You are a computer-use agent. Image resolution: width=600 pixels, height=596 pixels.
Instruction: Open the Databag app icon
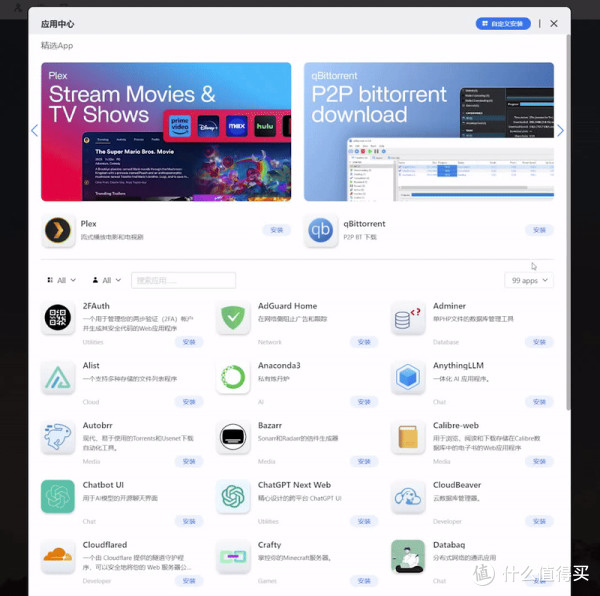(408, 556)
